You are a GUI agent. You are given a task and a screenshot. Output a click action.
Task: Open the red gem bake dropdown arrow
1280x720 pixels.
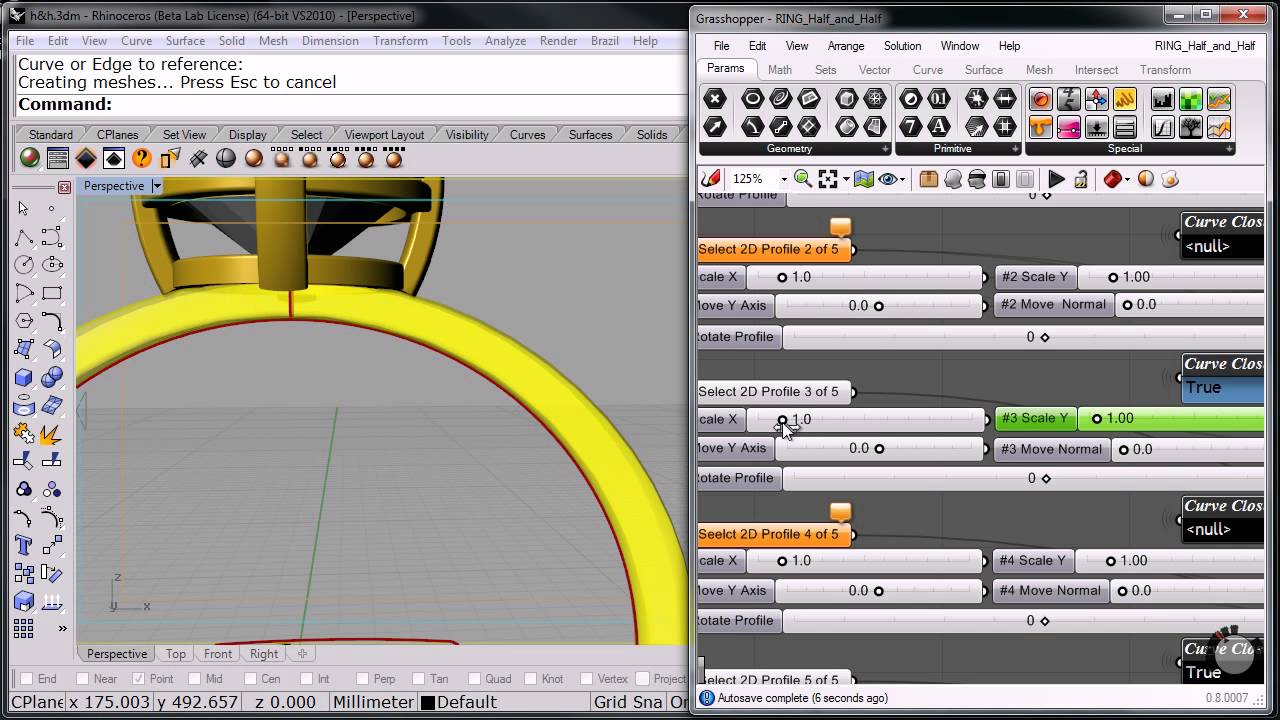tap(1129, 179)
